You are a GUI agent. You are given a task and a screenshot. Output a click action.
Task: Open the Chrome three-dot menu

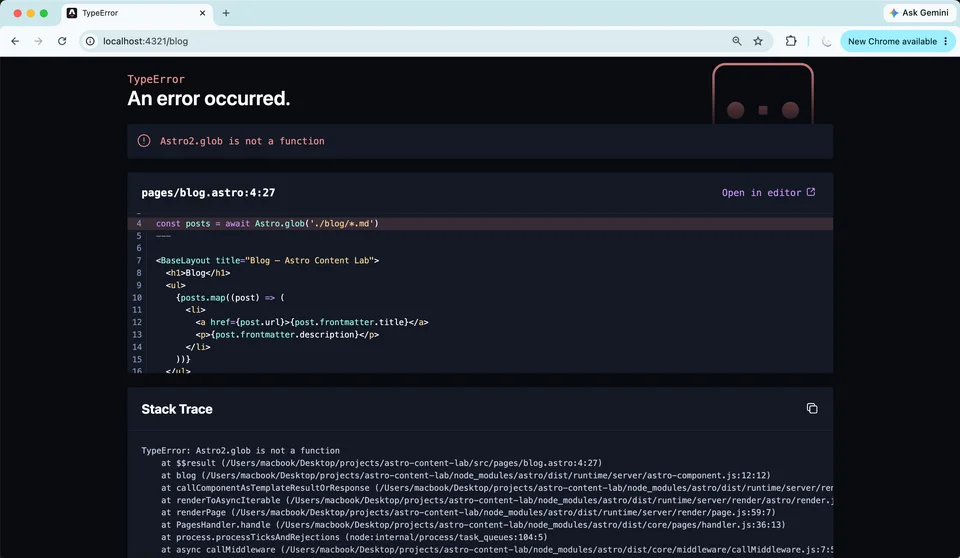click(x=946, y=41)
